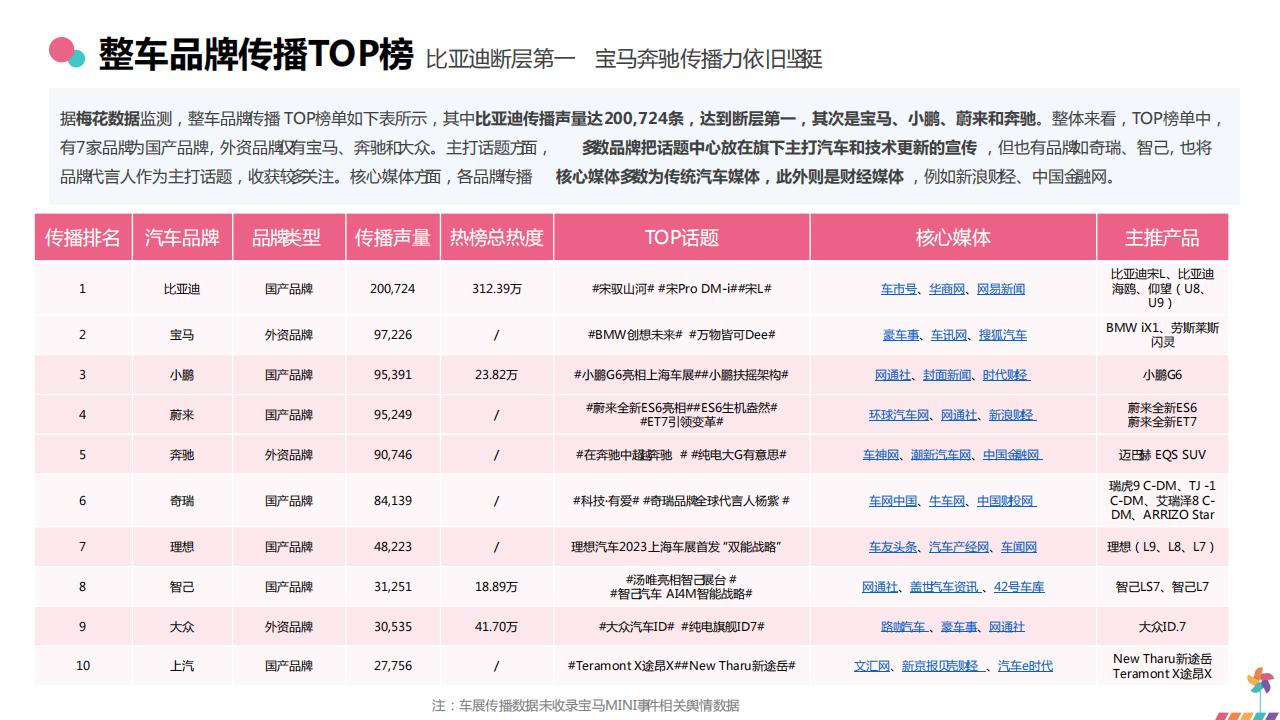Select the 大众ID.7 product cell
Viewport: 1280px width, 720px height.
pos(1162,627)
